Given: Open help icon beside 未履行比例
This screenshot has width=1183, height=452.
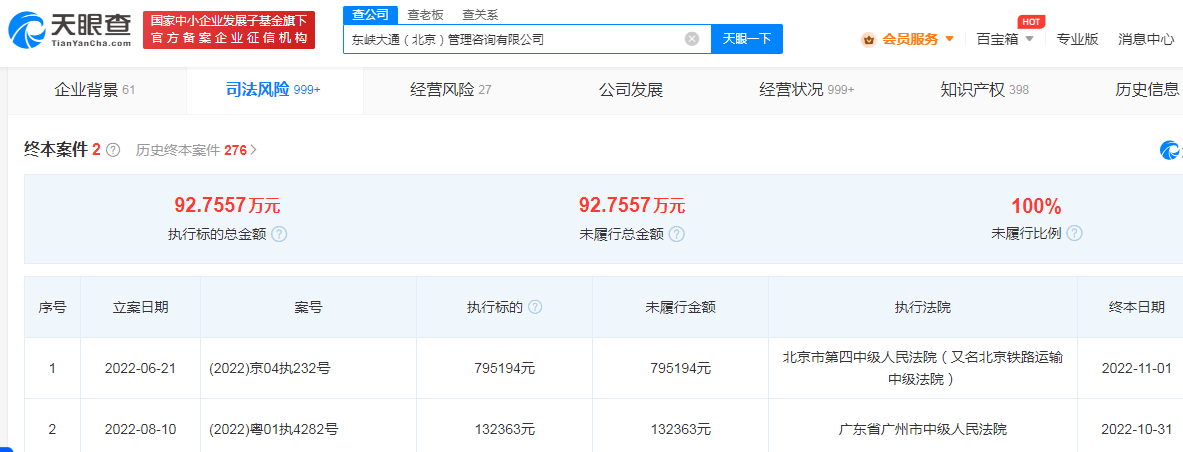Looking at the screenshot, I should (1074, 233).
